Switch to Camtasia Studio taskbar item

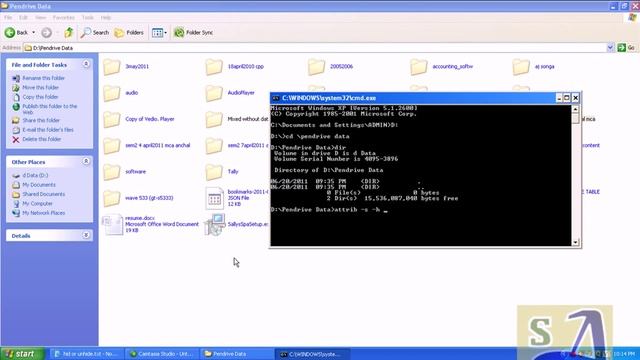pos(162,354)
